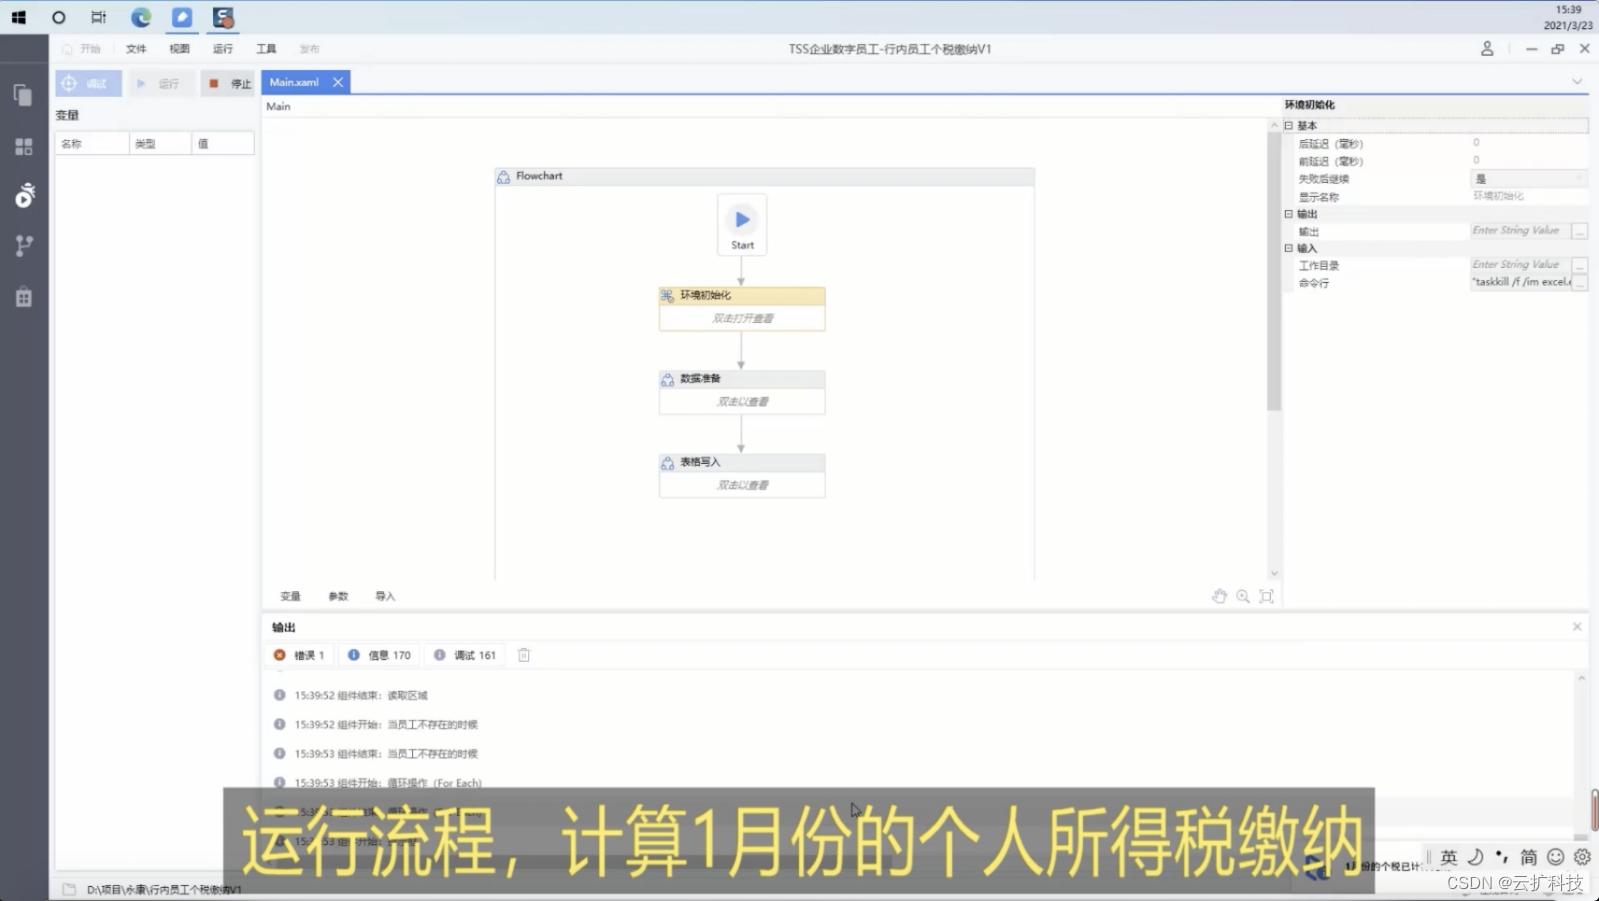Open ellipsis editor for 输出 field
Image resolution: width=1599 pixels, height=901 pixels.
coord(1580,231)
